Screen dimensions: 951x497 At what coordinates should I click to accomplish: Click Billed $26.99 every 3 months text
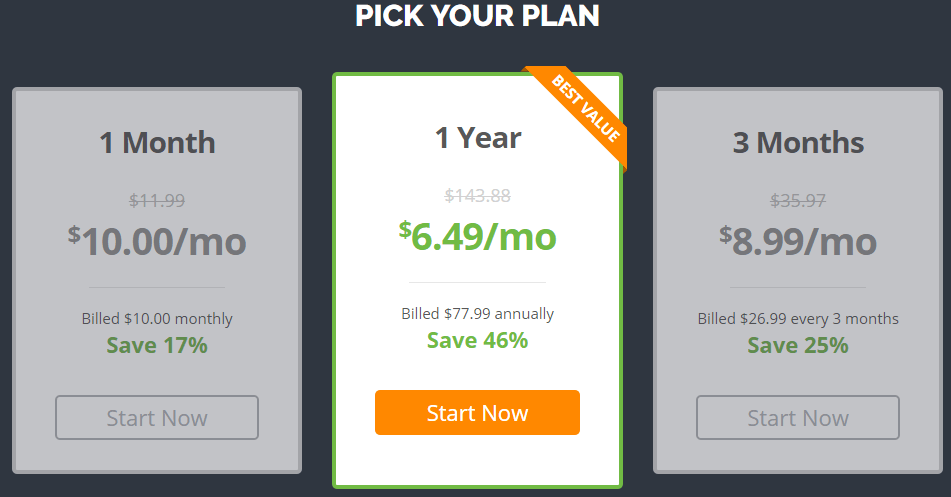click(x=798, y=319)
